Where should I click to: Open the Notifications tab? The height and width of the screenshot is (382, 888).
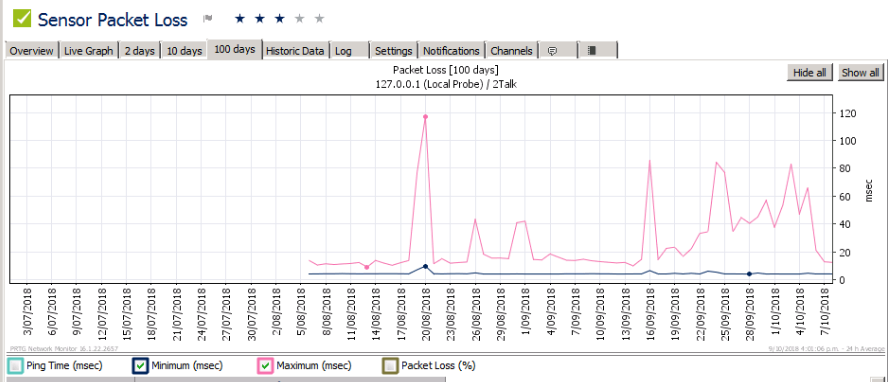pos(451,50)
